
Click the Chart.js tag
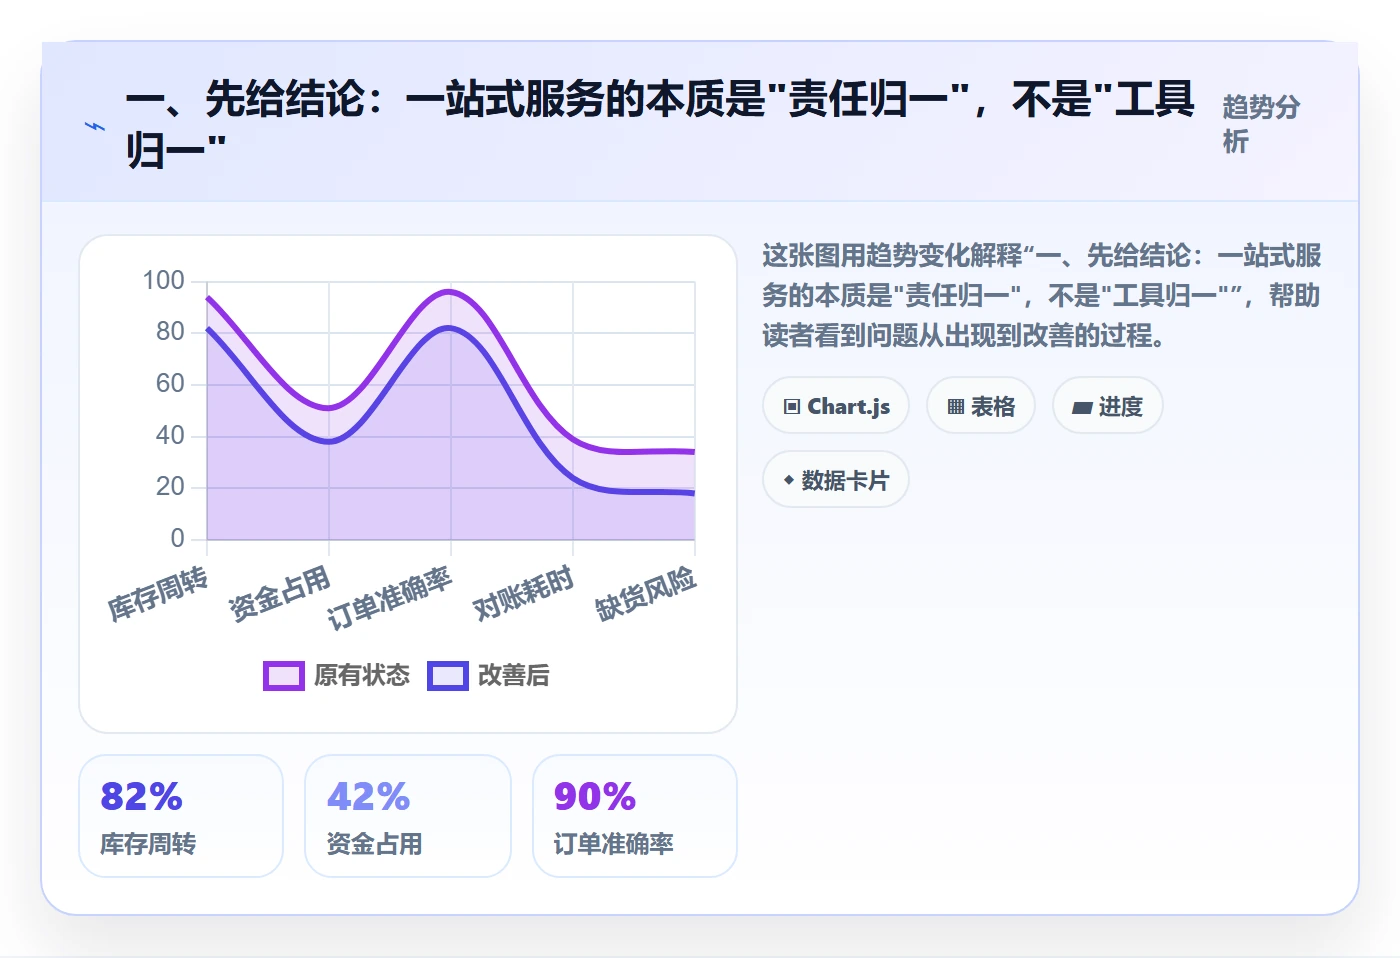[x=836, y=406]
